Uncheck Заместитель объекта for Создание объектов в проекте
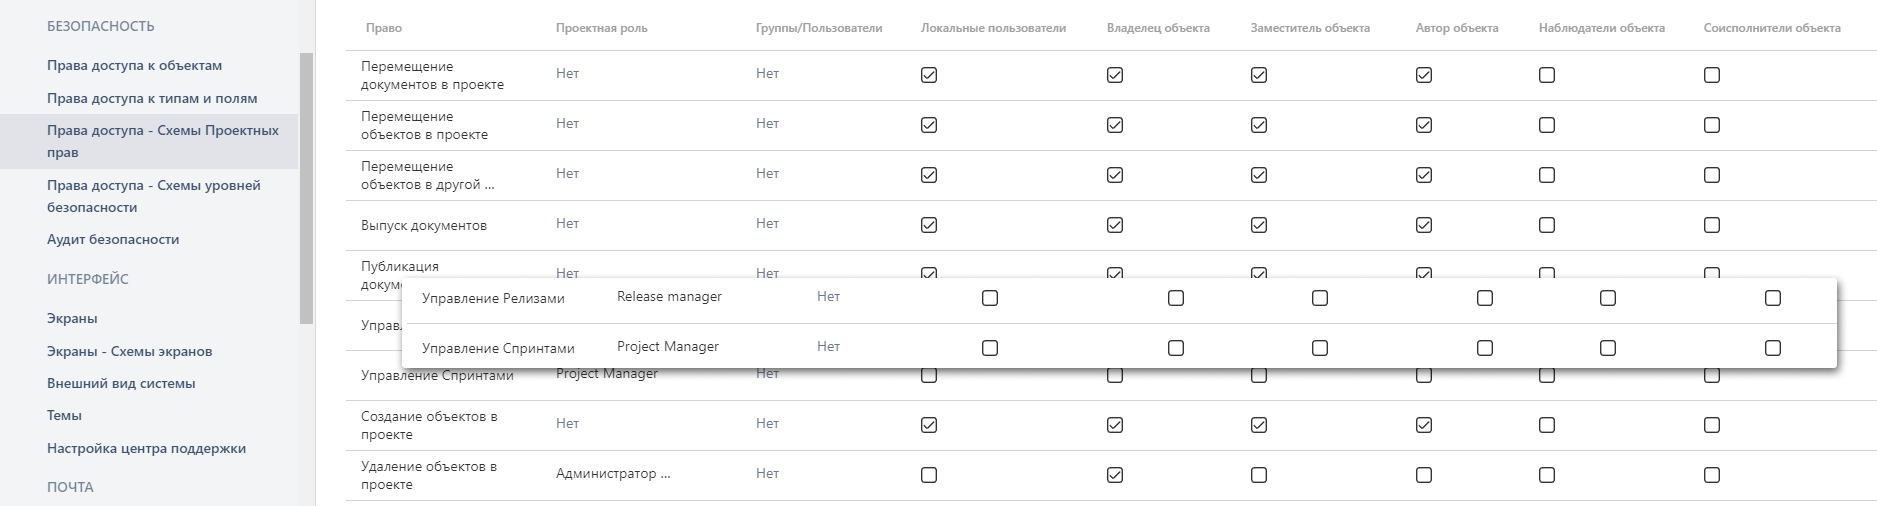This screenshot has height=506, width=1877. [1259, 425]
